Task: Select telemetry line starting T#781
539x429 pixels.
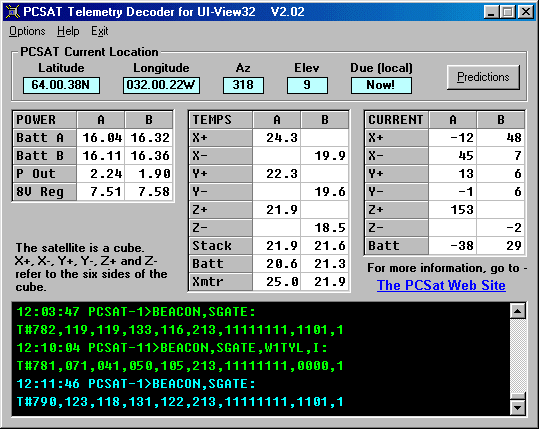Action: [180, 366]
